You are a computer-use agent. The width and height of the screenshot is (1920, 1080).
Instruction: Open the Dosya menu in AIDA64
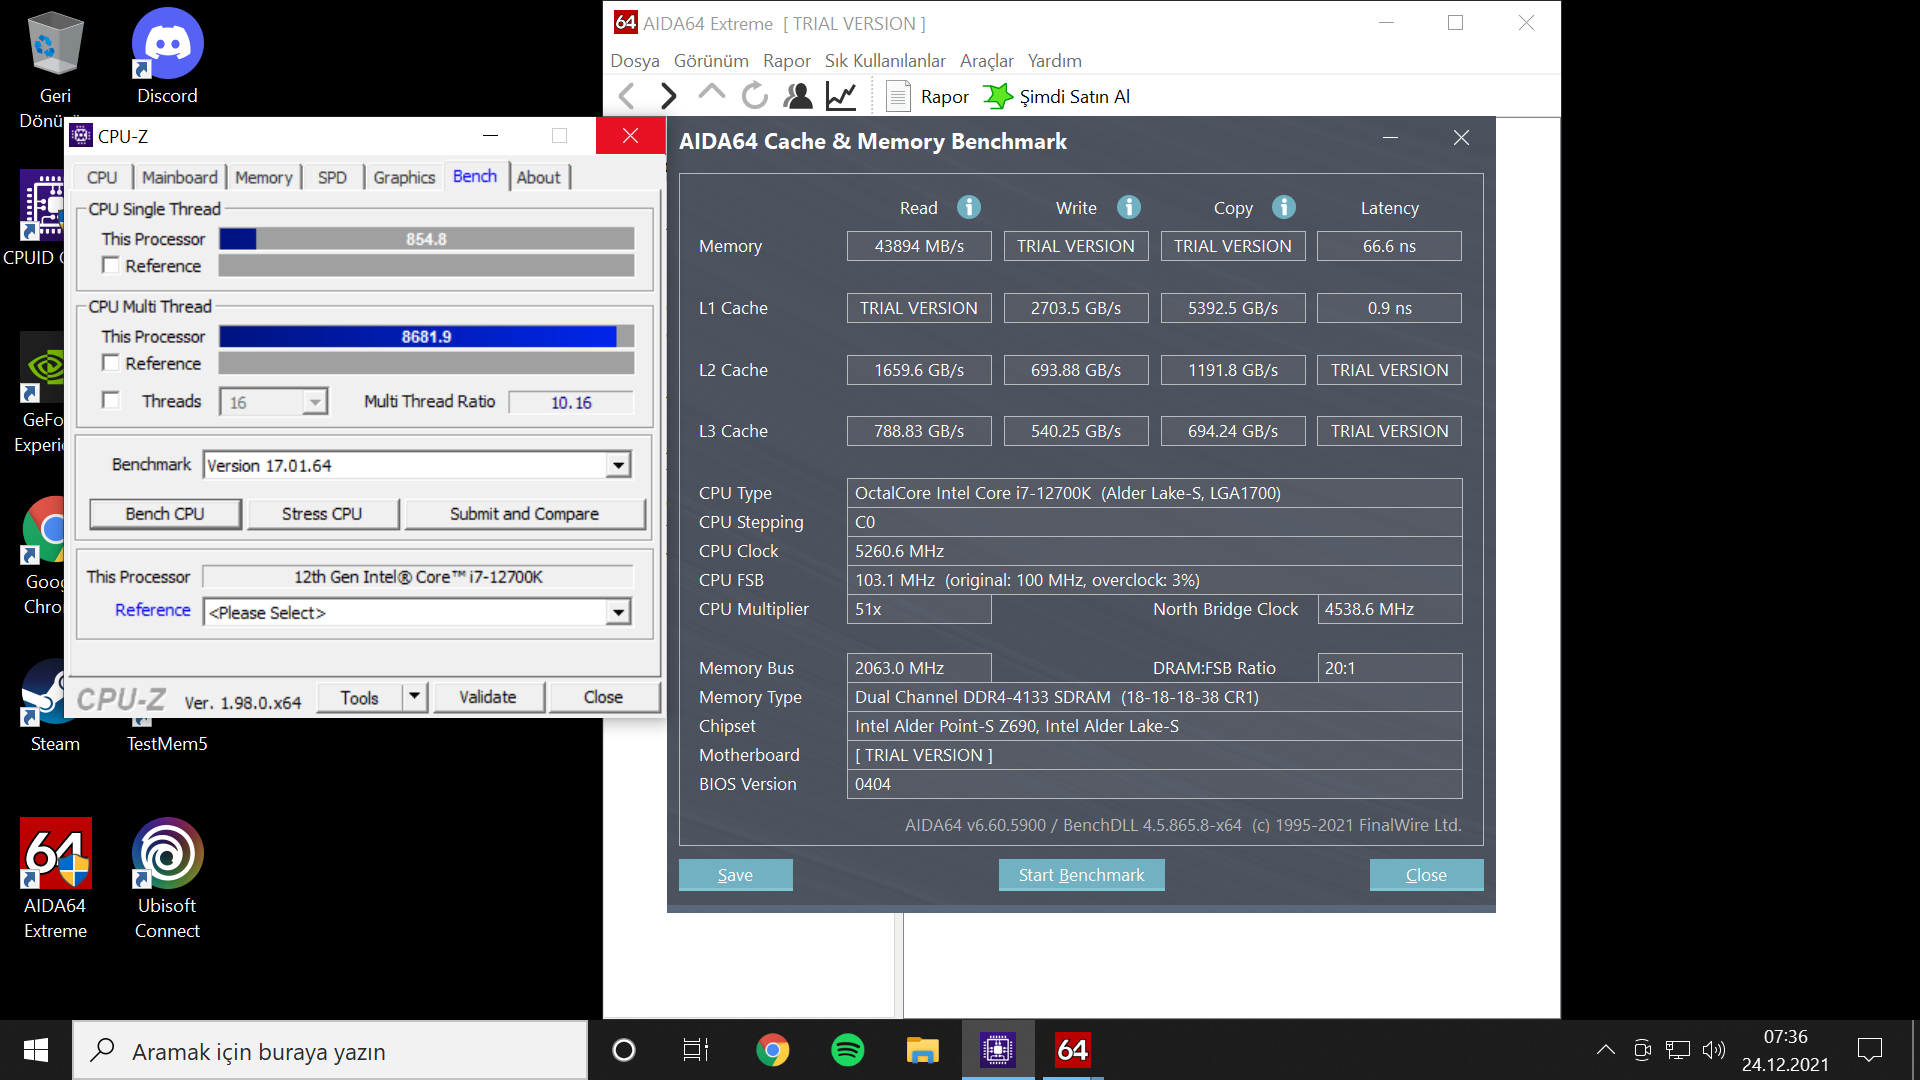(635, 61)
